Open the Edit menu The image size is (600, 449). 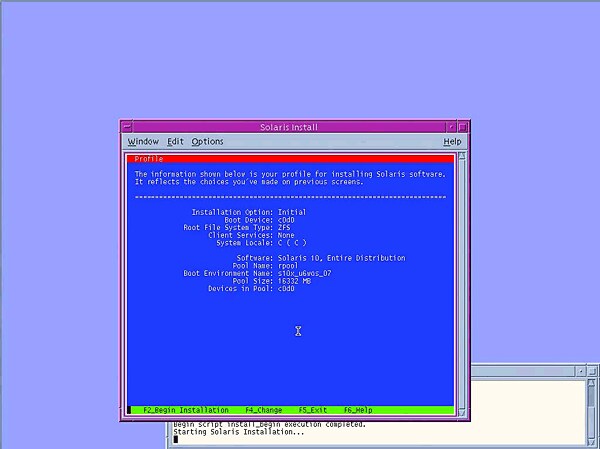tap(175, 142)
